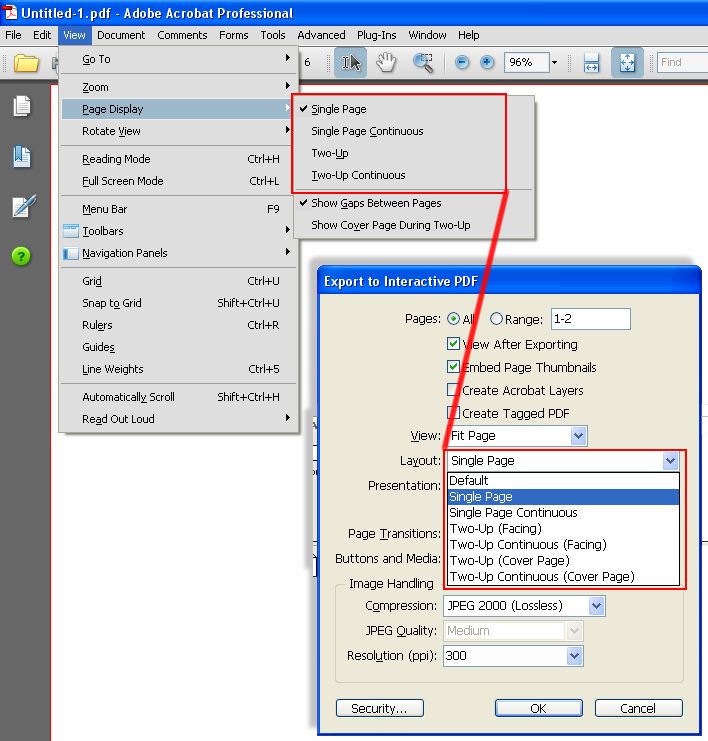Choose Automatically Scroll menu item
708x741 pixels.
point(179,397)
